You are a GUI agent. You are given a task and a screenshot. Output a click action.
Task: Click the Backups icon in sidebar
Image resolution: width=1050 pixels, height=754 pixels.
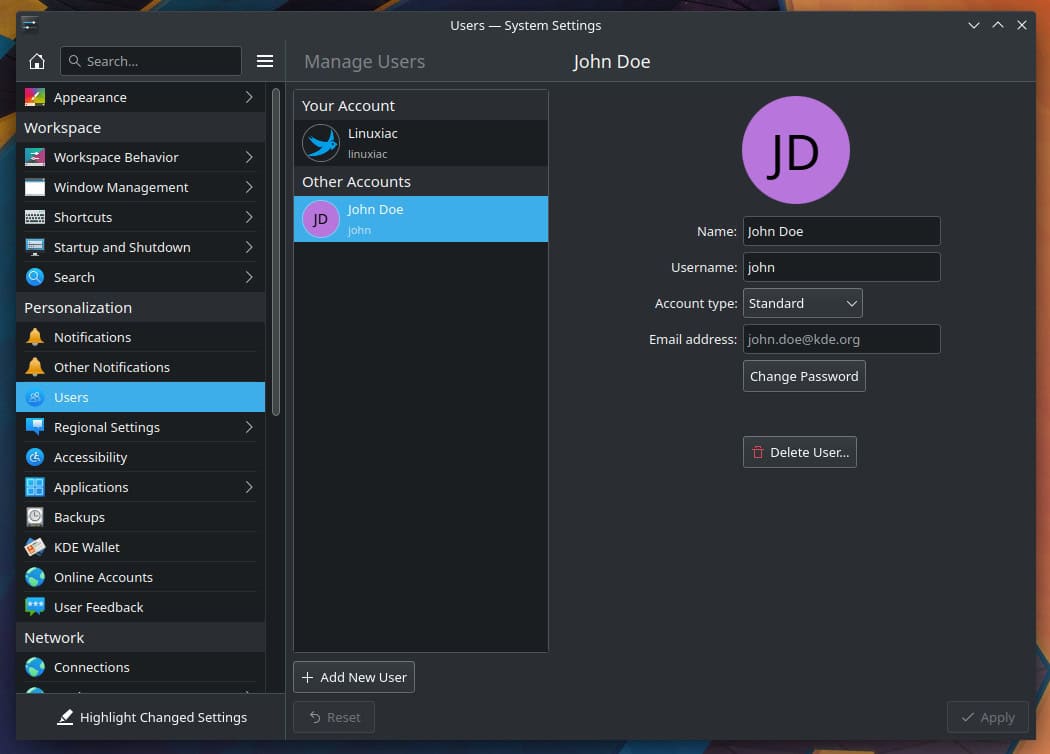[x=35, y=517]
